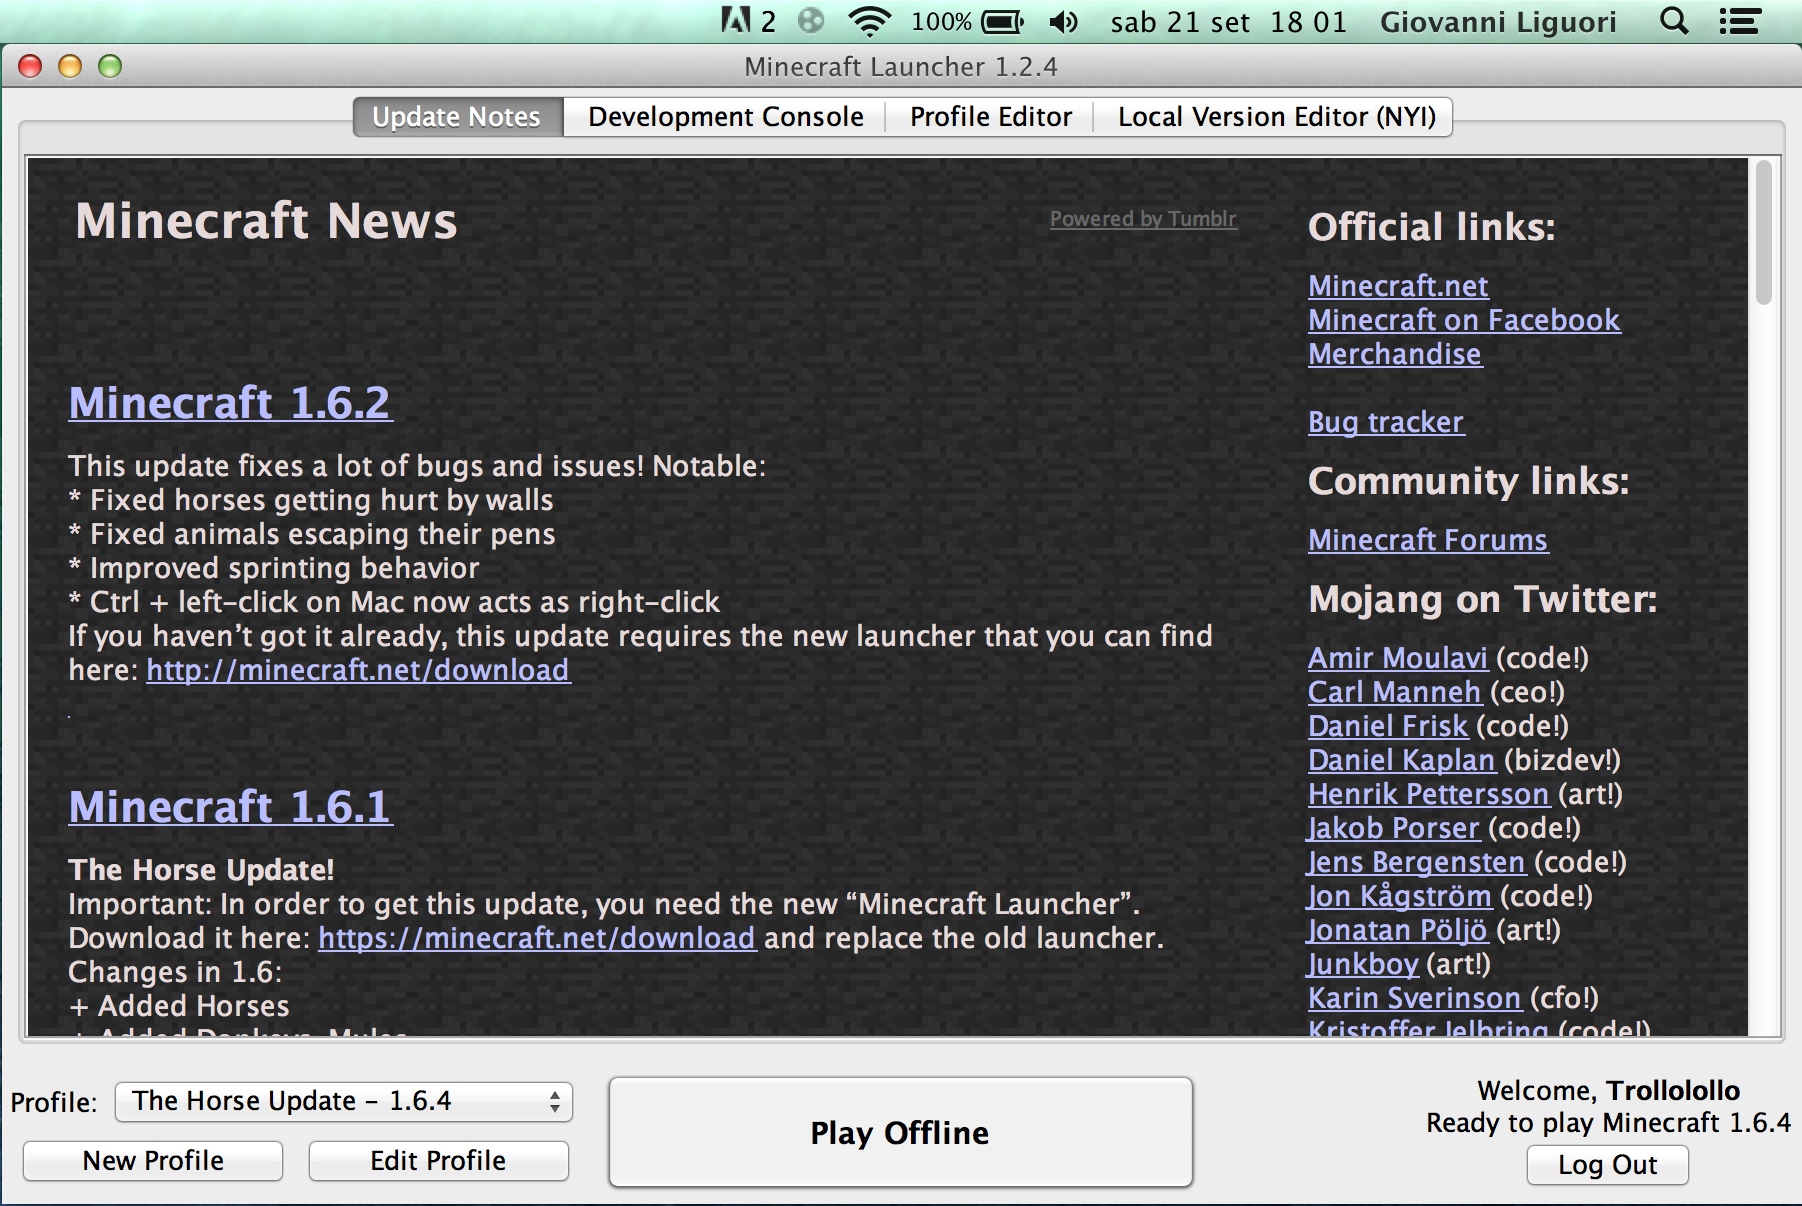1802x1206 pixels.
Task: Open Giovanni Liguori user menu
Action: point(1497,21)
